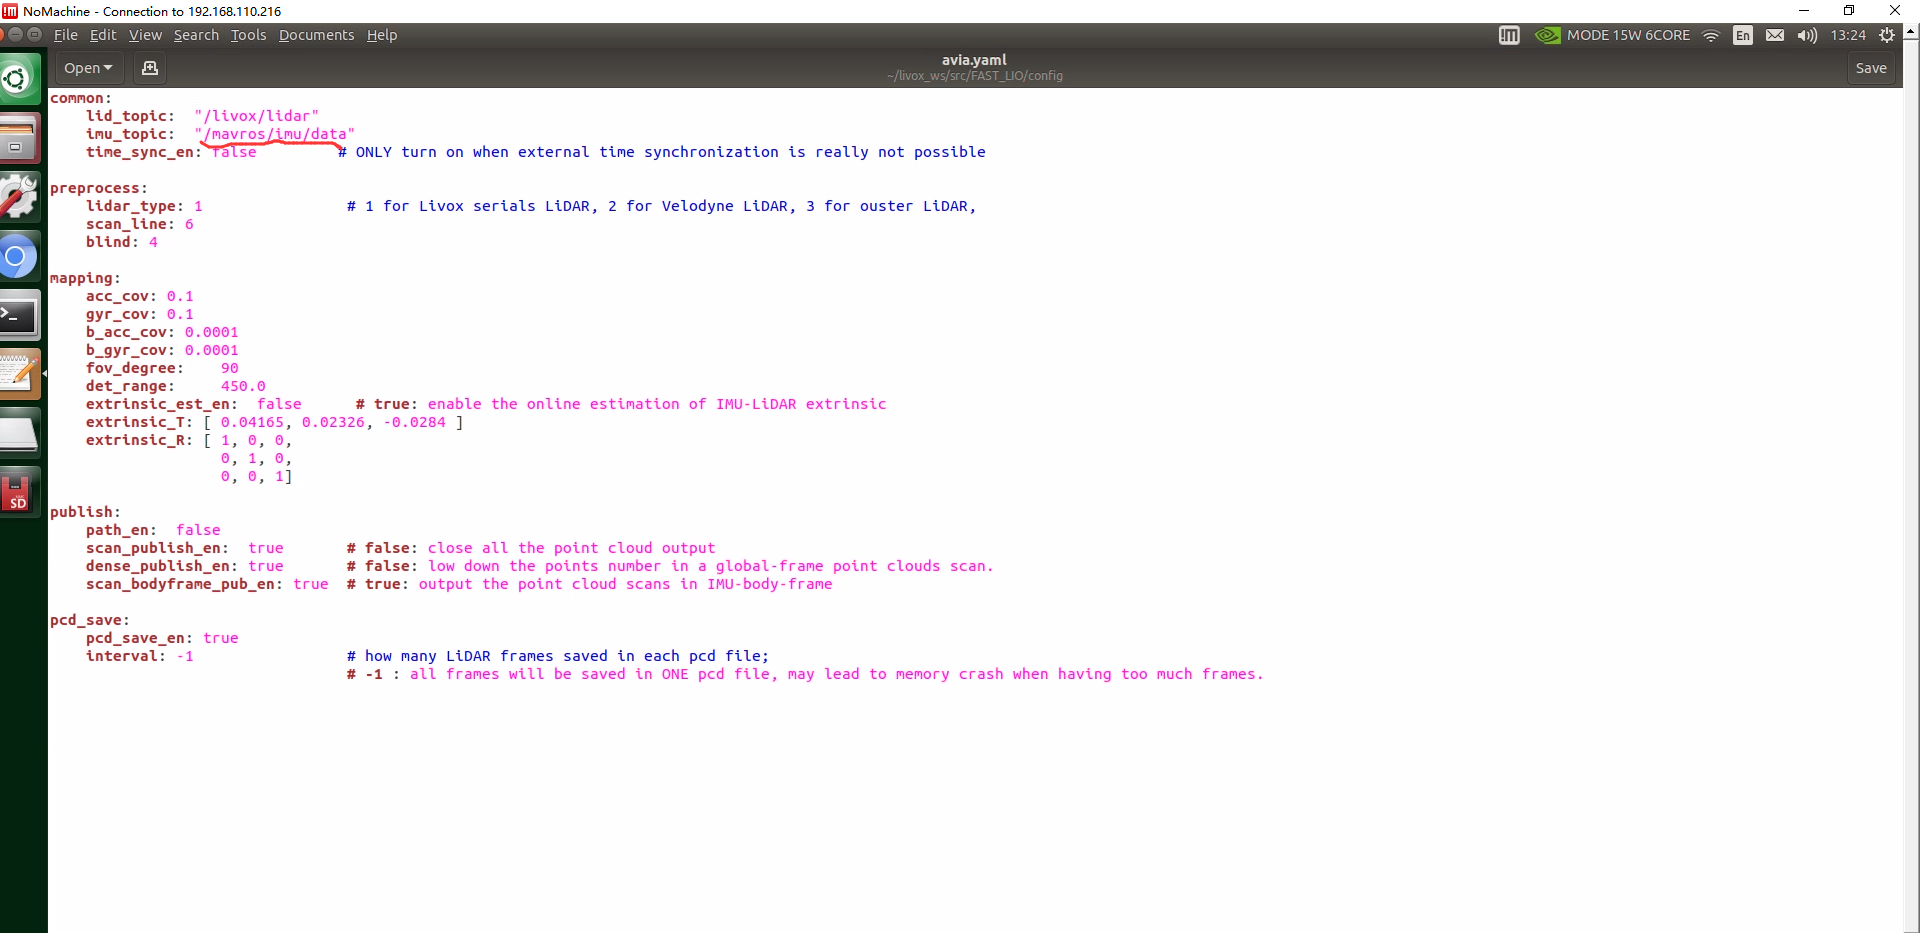
Task: Click the extrinsic_T value 0.04165
Action: tap(252, 422)
